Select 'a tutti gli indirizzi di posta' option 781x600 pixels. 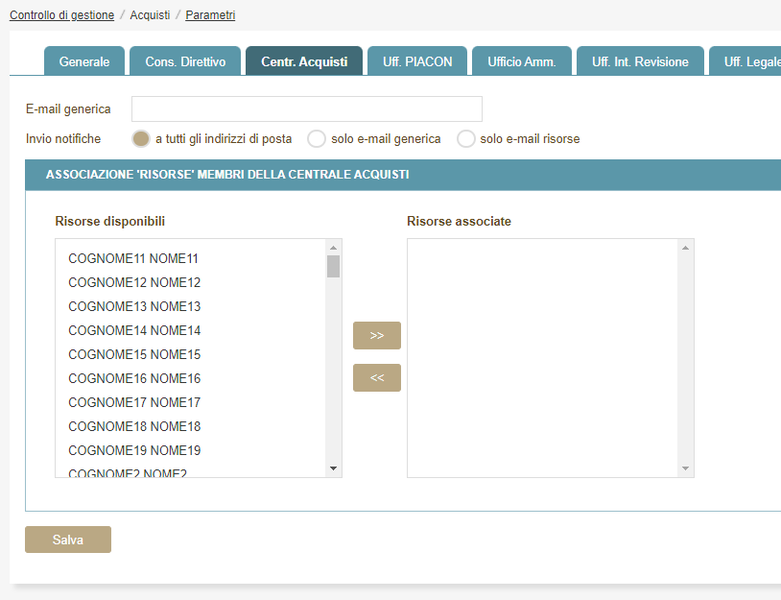[141, 139]
